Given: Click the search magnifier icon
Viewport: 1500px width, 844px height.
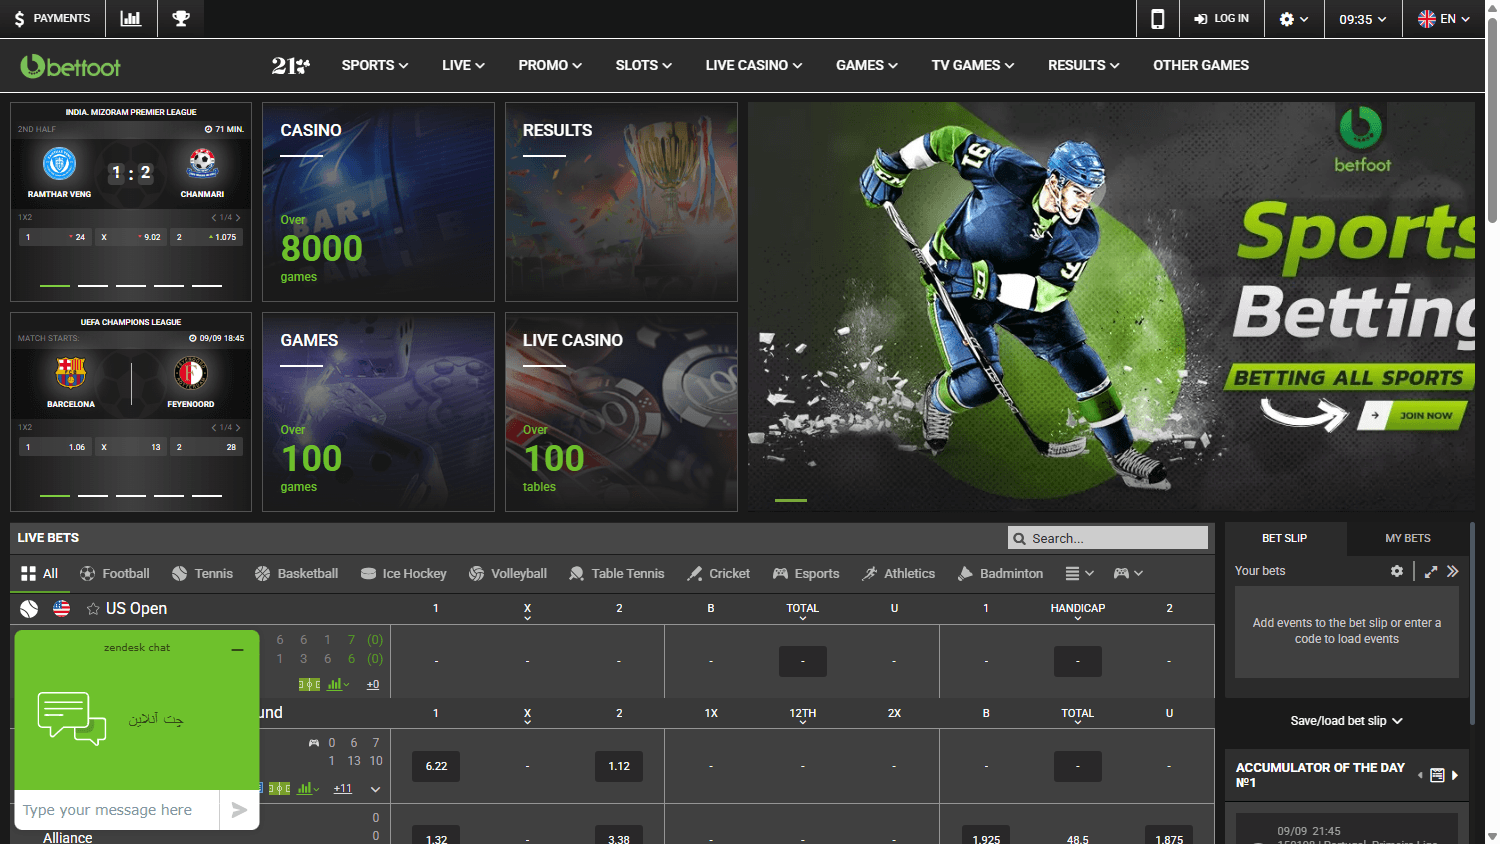Looking at the screenshot, I should (1020, 538).
